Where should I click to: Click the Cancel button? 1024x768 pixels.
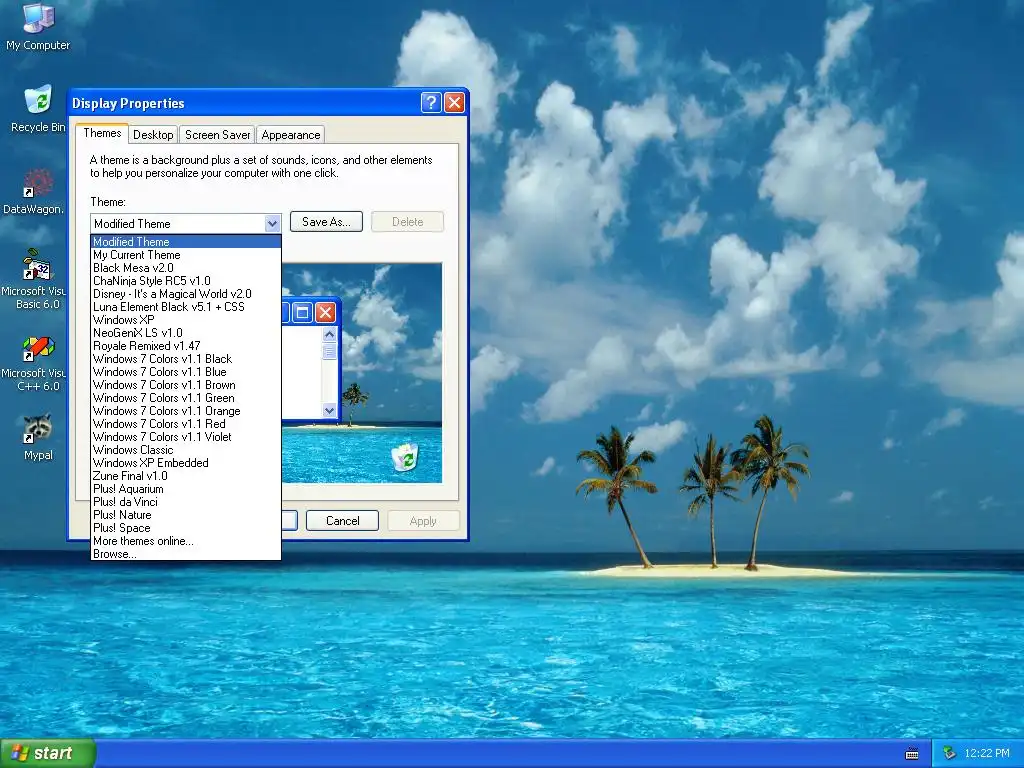click(x=342, y=520)
